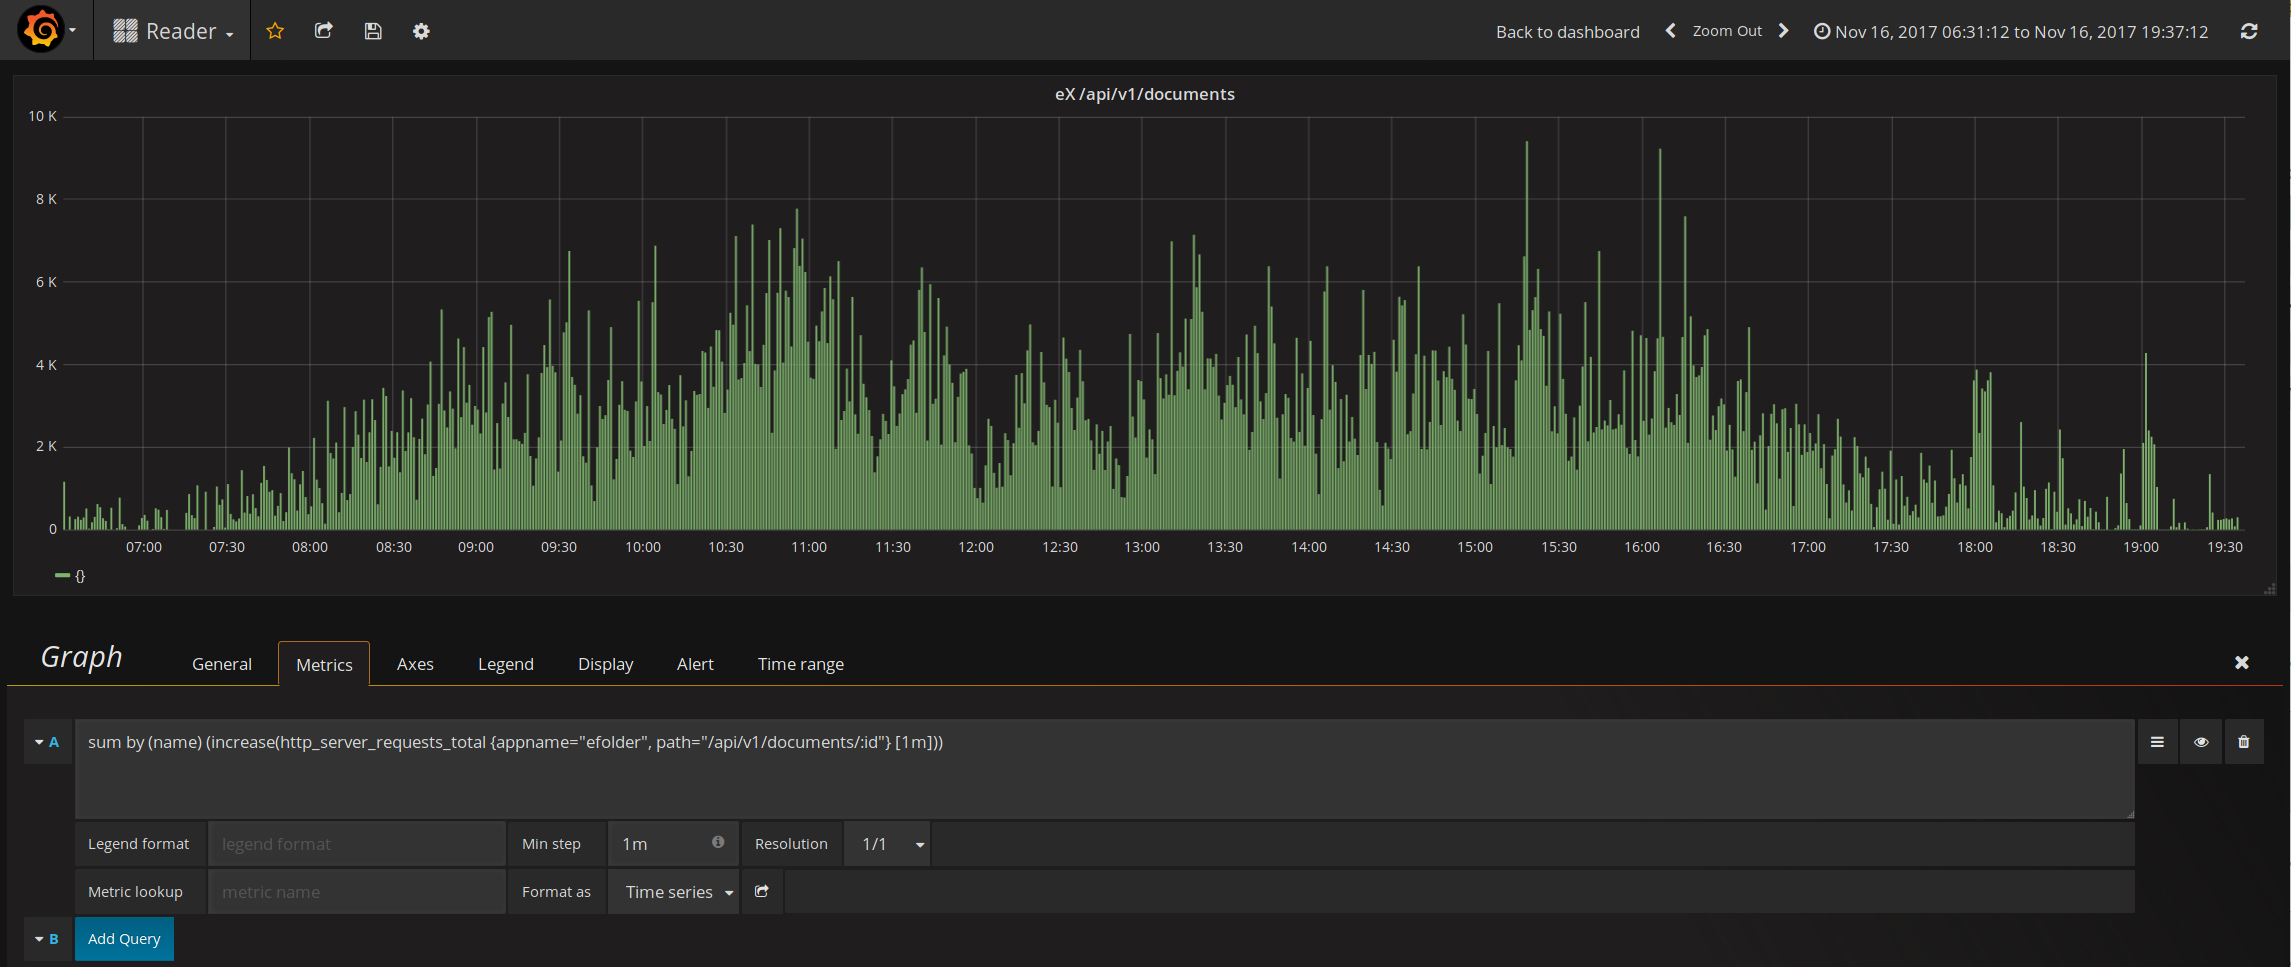Click the external link icon beside Format as
Viewport: 2291px width, 967px height.
click(x=762, y=891)
